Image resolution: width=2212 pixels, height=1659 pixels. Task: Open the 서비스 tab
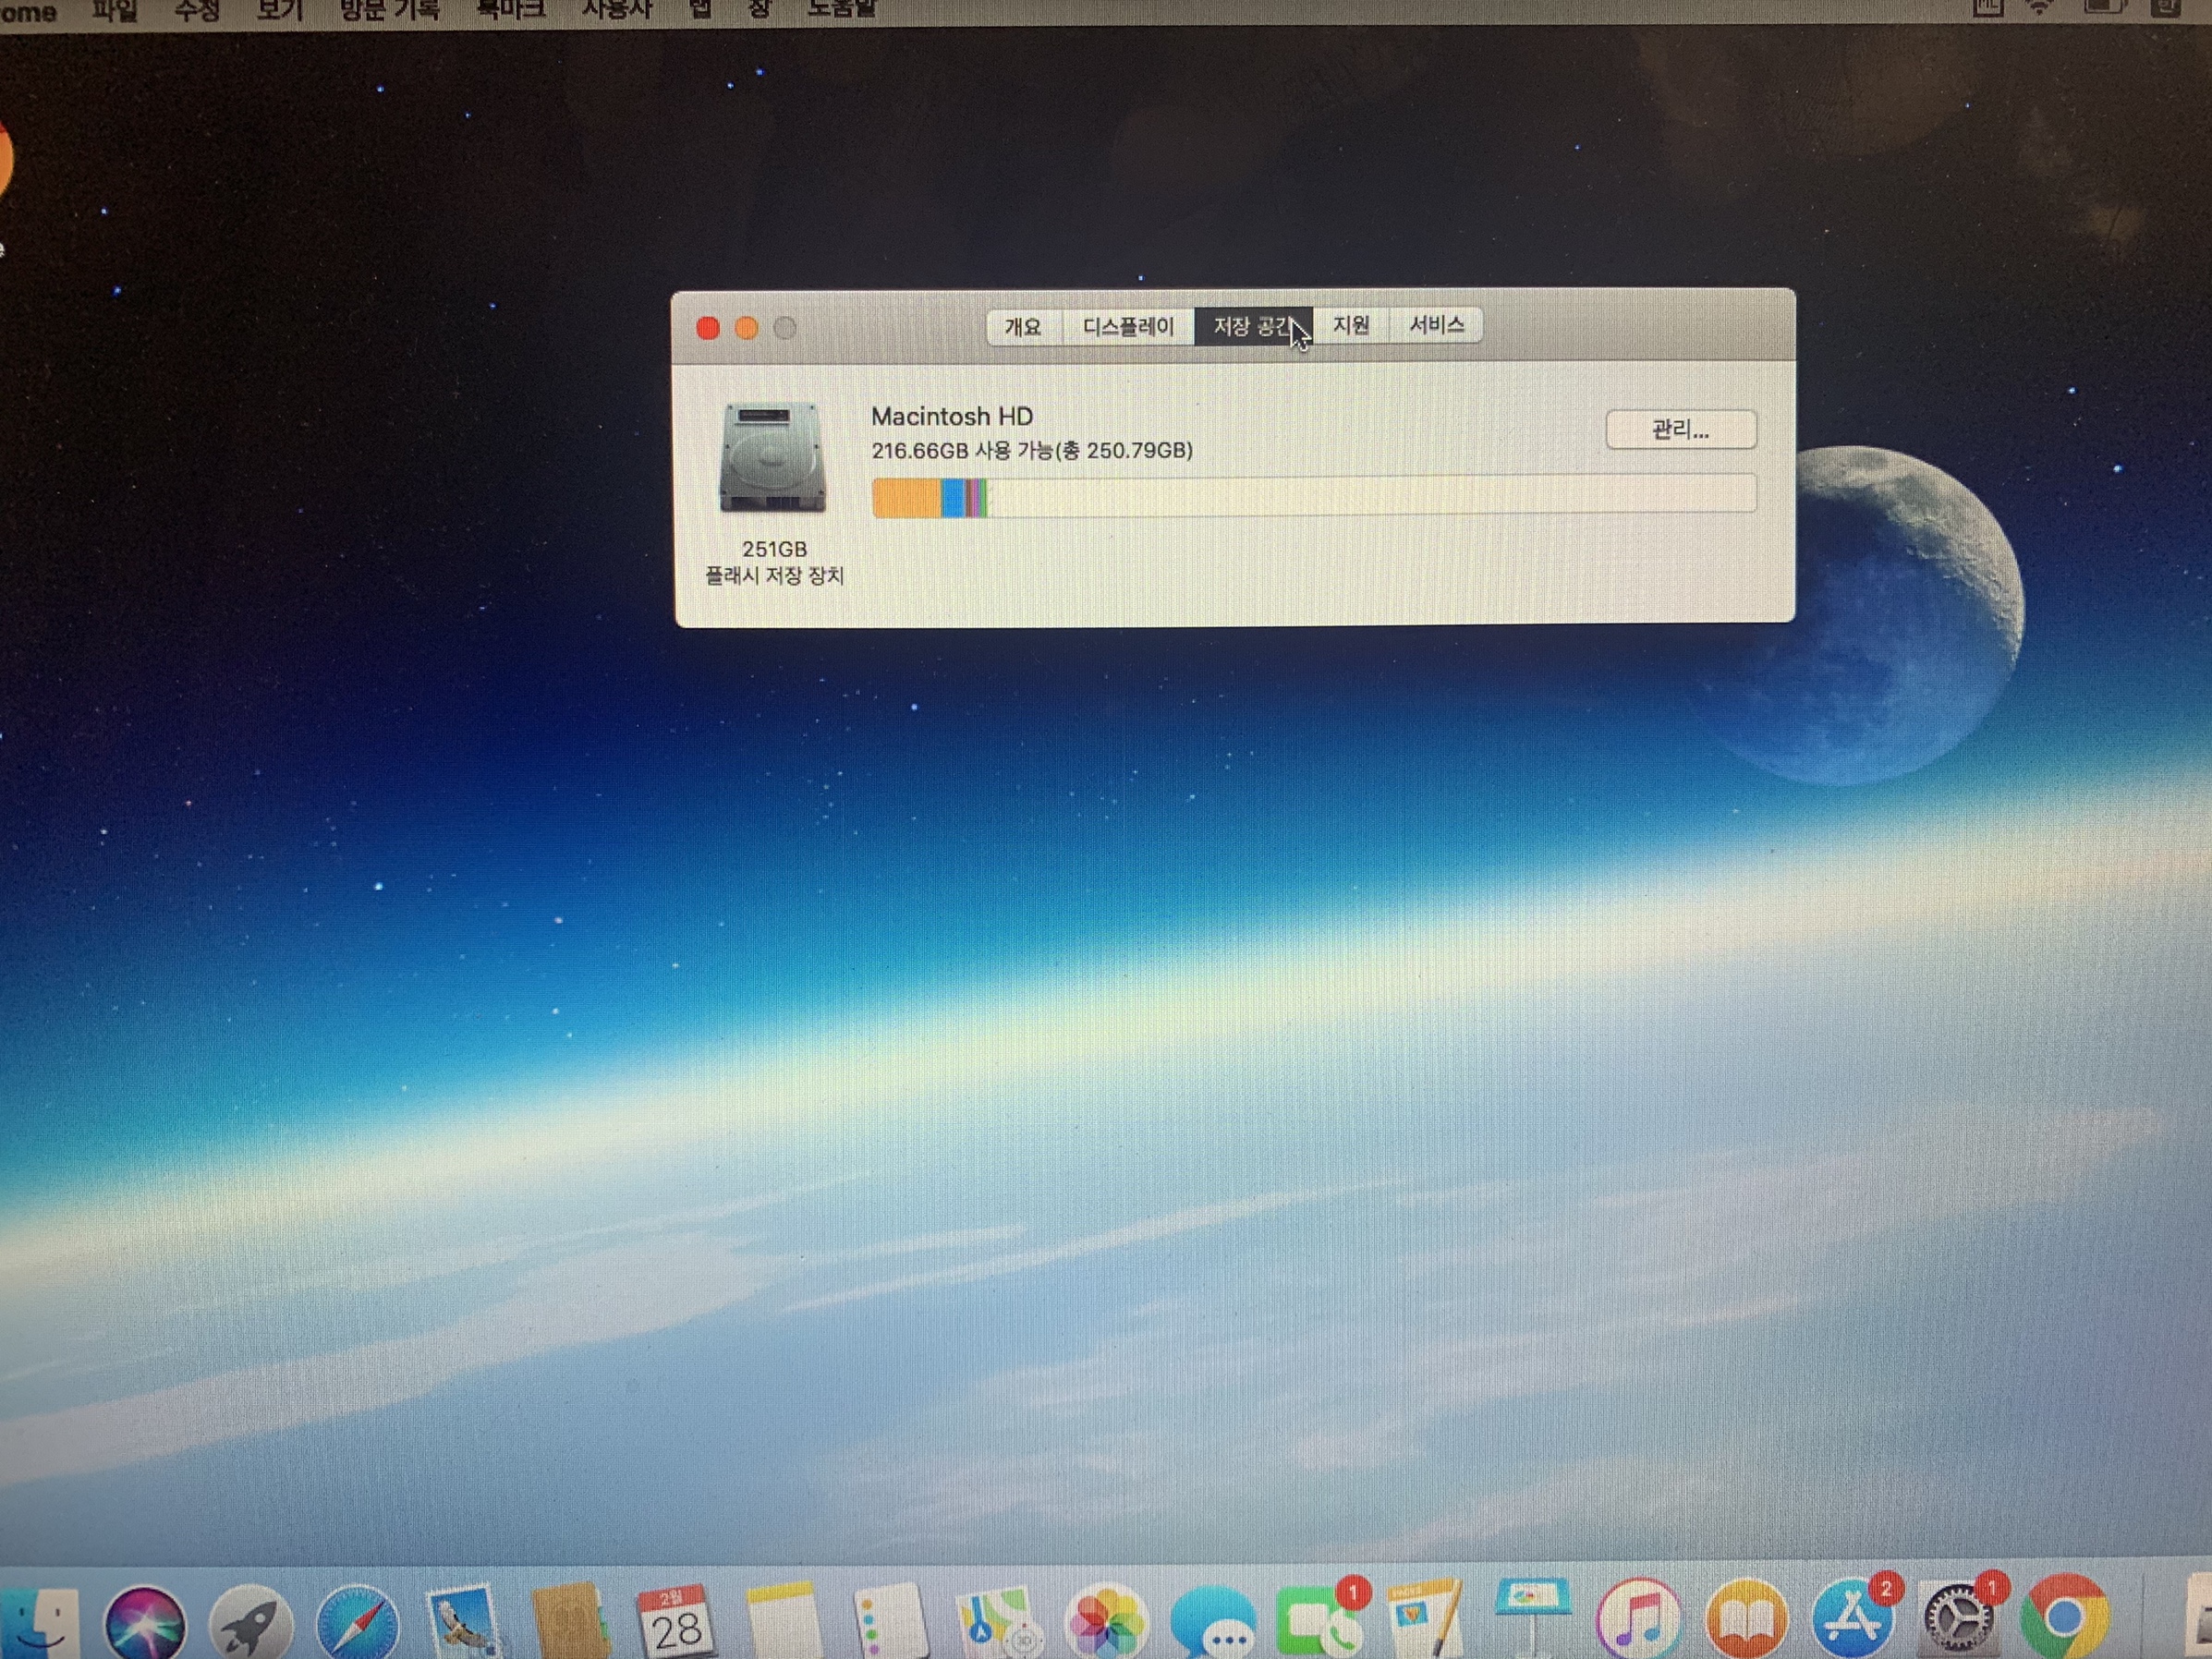1436,325
